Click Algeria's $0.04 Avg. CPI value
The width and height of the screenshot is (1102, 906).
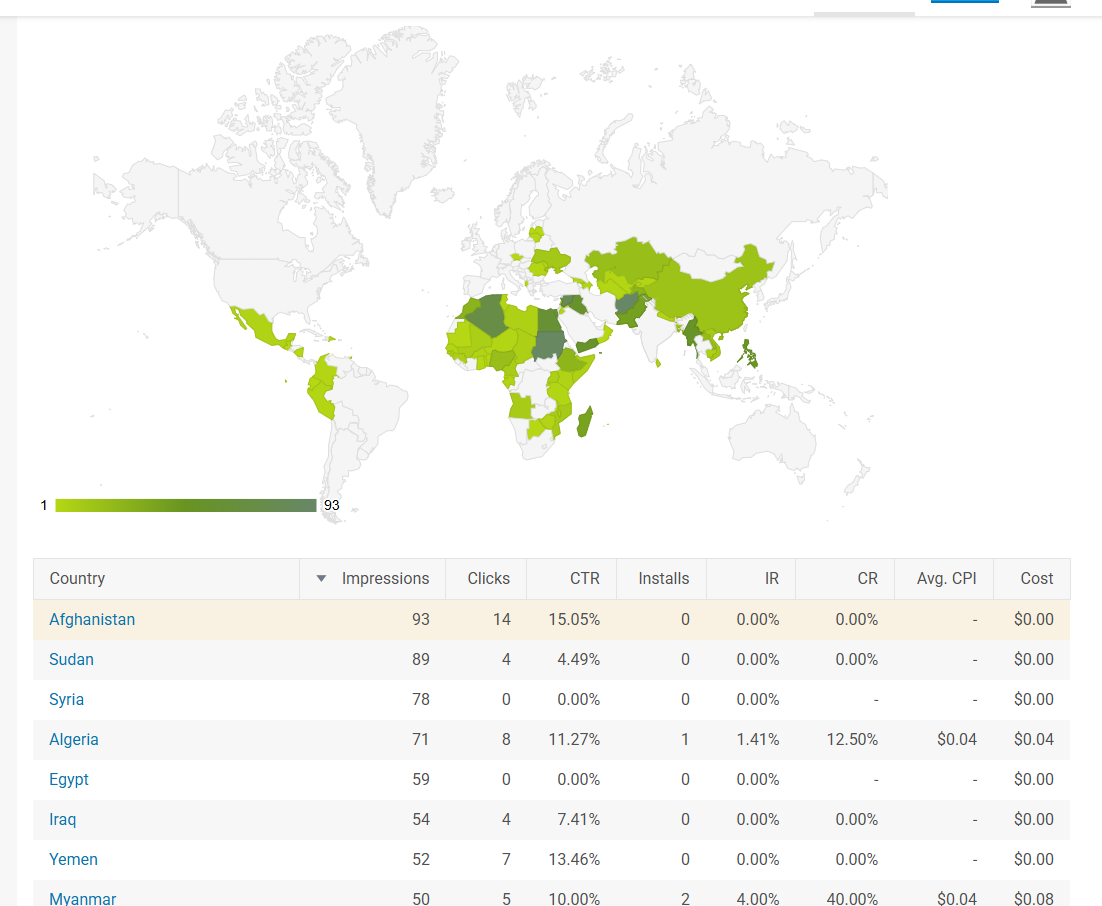pos(957,739)
